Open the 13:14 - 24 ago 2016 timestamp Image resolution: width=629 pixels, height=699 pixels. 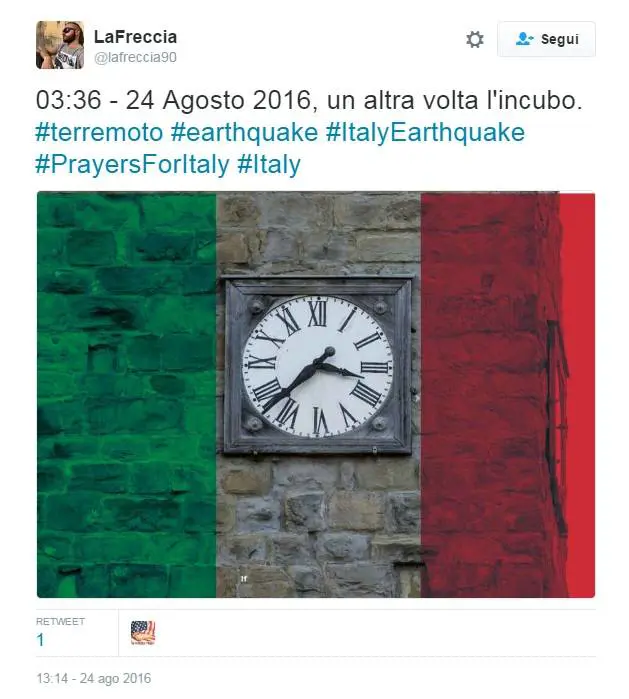94,678
